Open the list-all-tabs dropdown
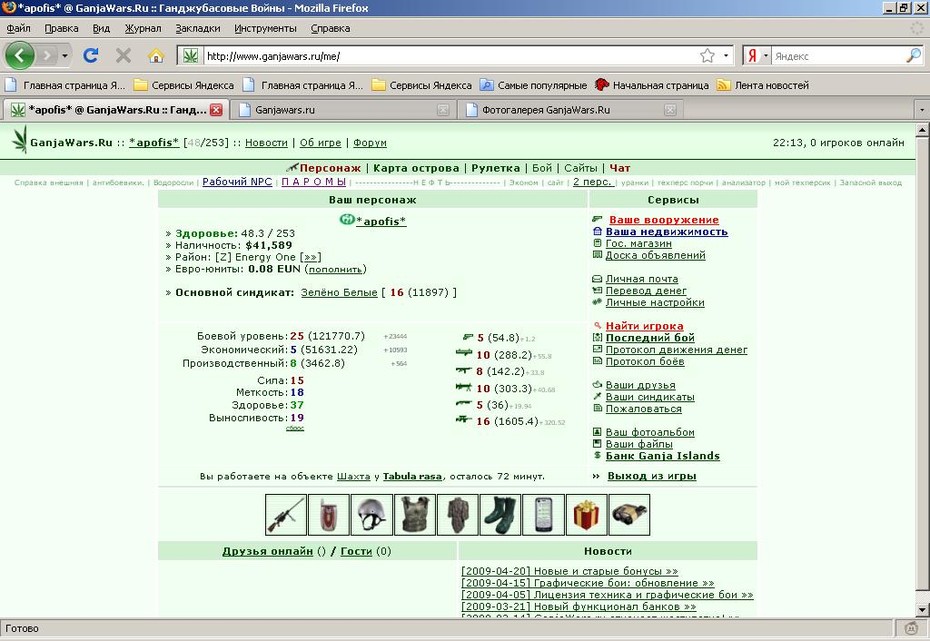 [921, 110]
